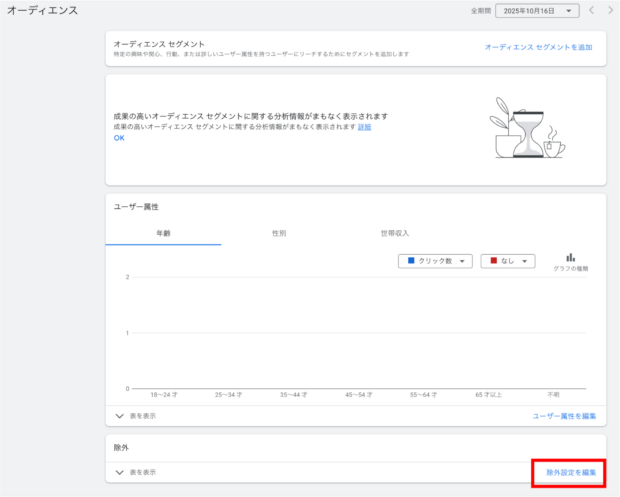Select the 年齢 tab

tap(163, 233)
